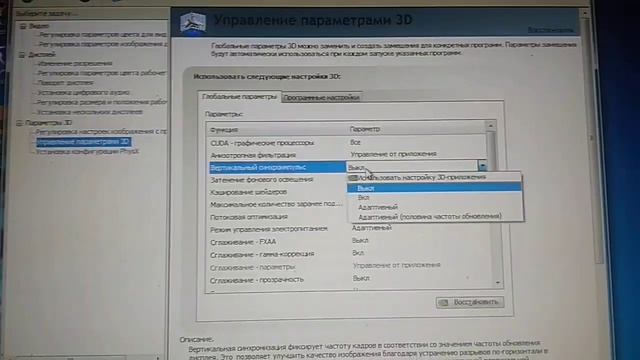
Task: Select the 'Вкл' dropdown option
Action: point(435,198)
